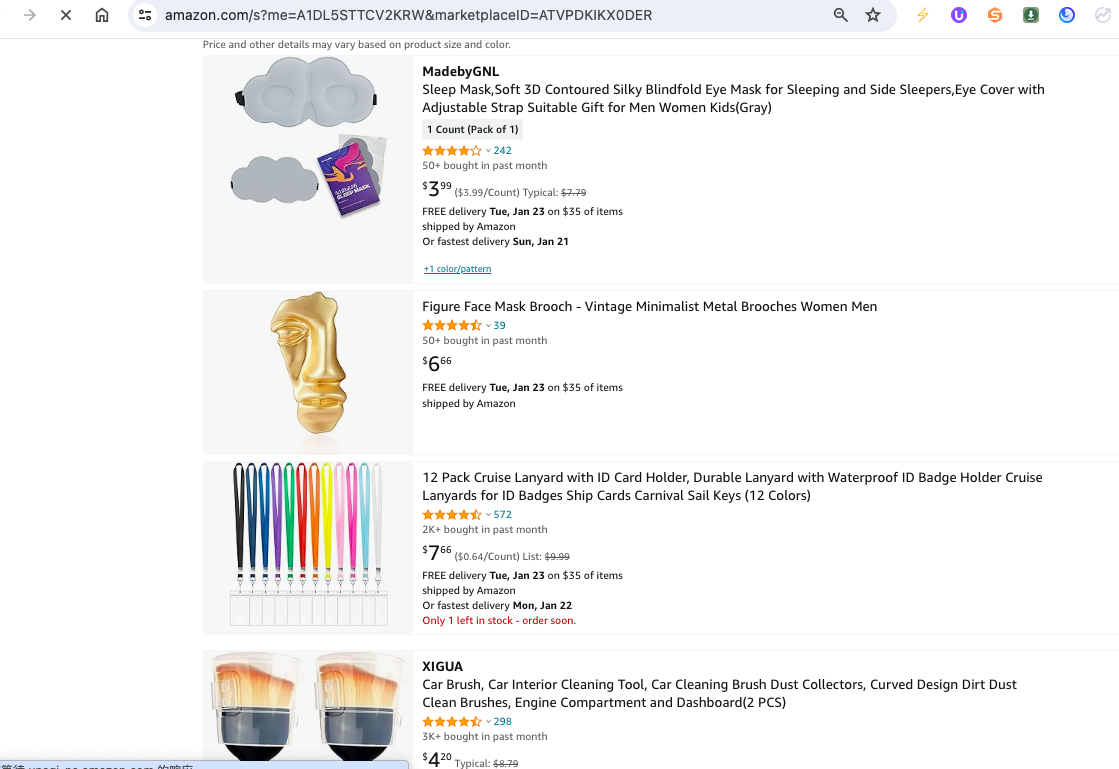
Task: Select the '1 Count (Pack of 1)' option
Action: (x=472, y=129)
